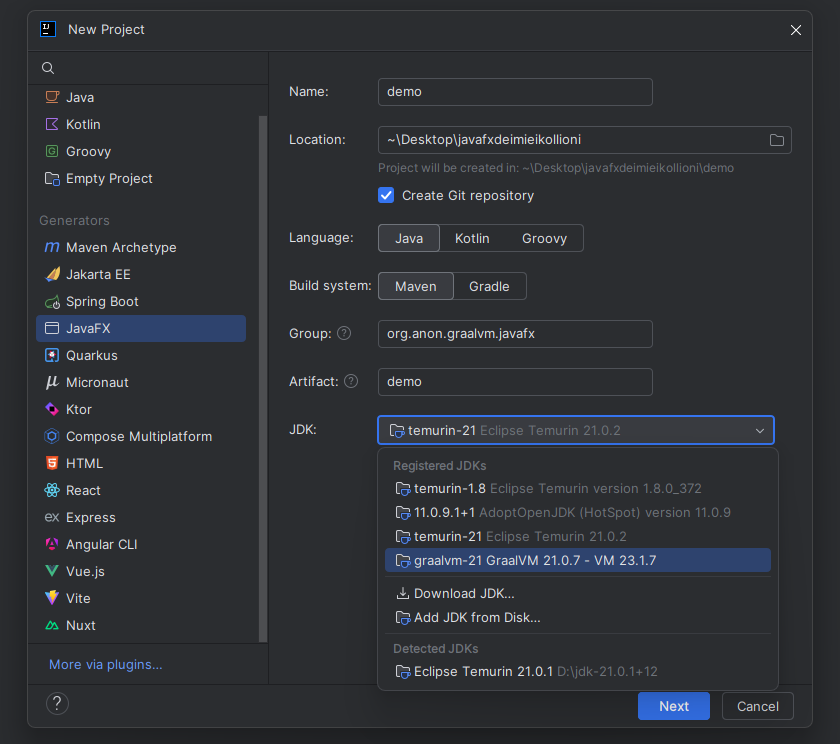Select graalvm-21 GraalVM 21.0.7 JDK
Screen dimensions: 840x744
pos(578,560)
